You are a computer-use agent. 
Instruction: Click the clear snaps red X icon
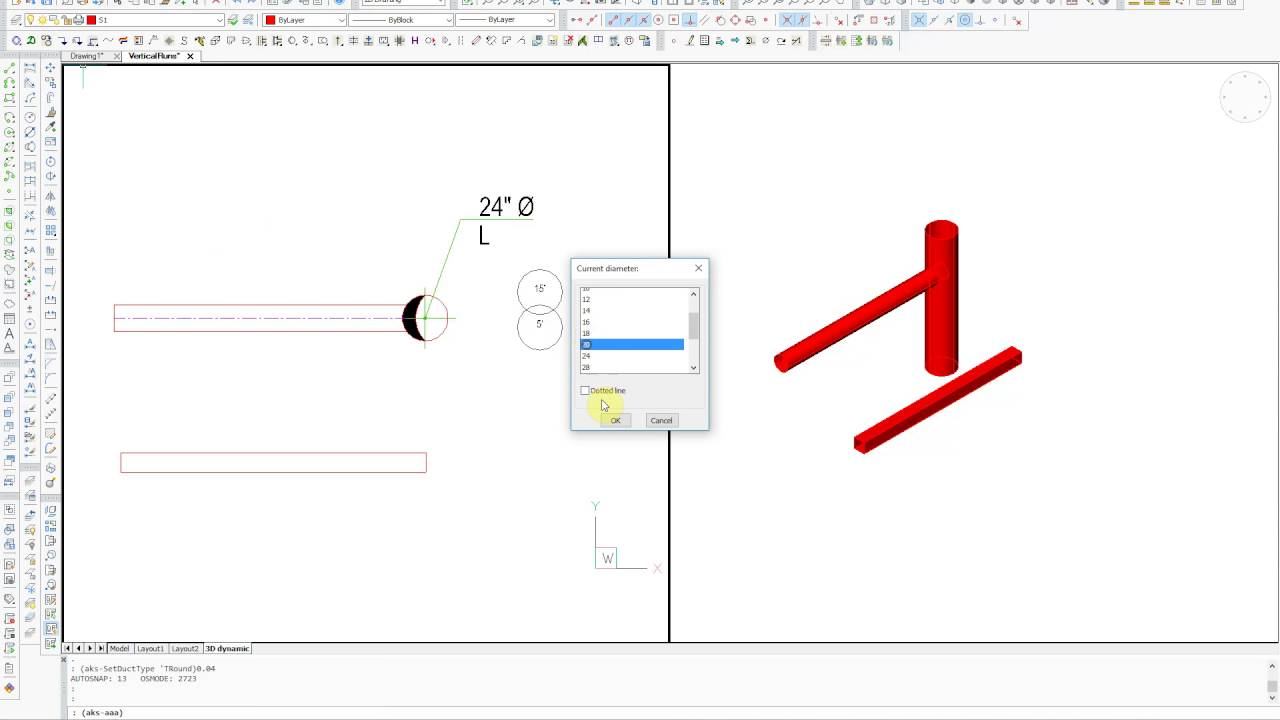click(839, 20)
